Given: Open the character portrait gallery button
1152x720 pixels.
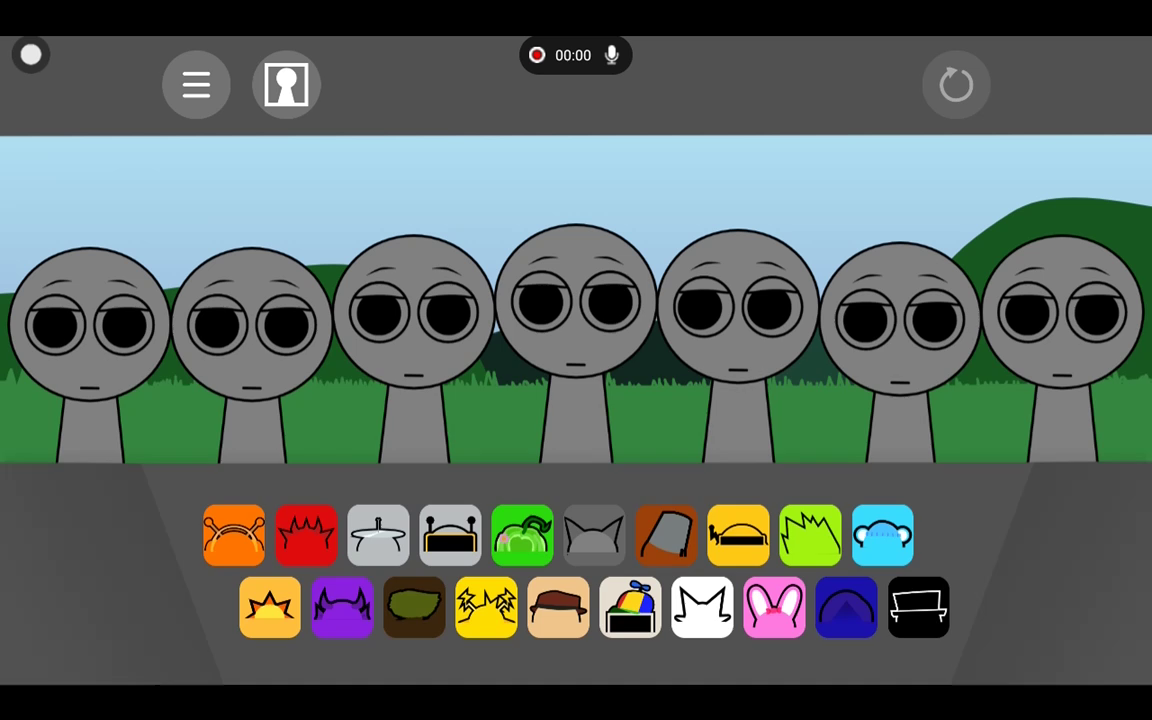Looking at the screenshot, I should (286, 85).
